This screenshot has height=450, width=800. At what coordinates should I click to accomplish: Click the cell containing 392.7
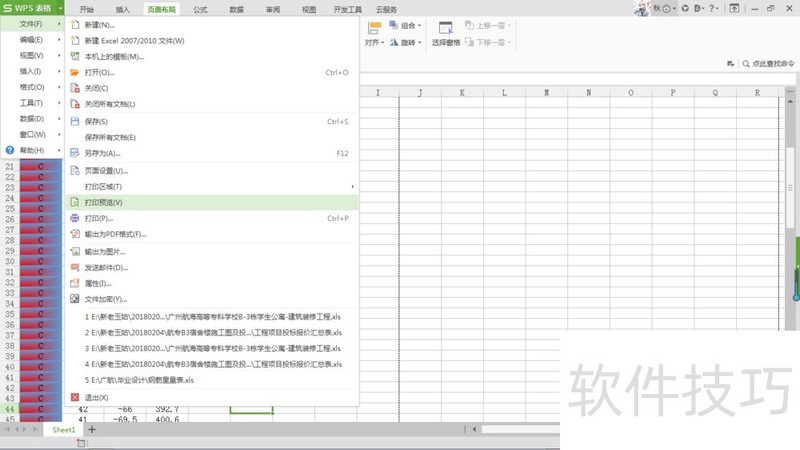(x=167, y=409)
